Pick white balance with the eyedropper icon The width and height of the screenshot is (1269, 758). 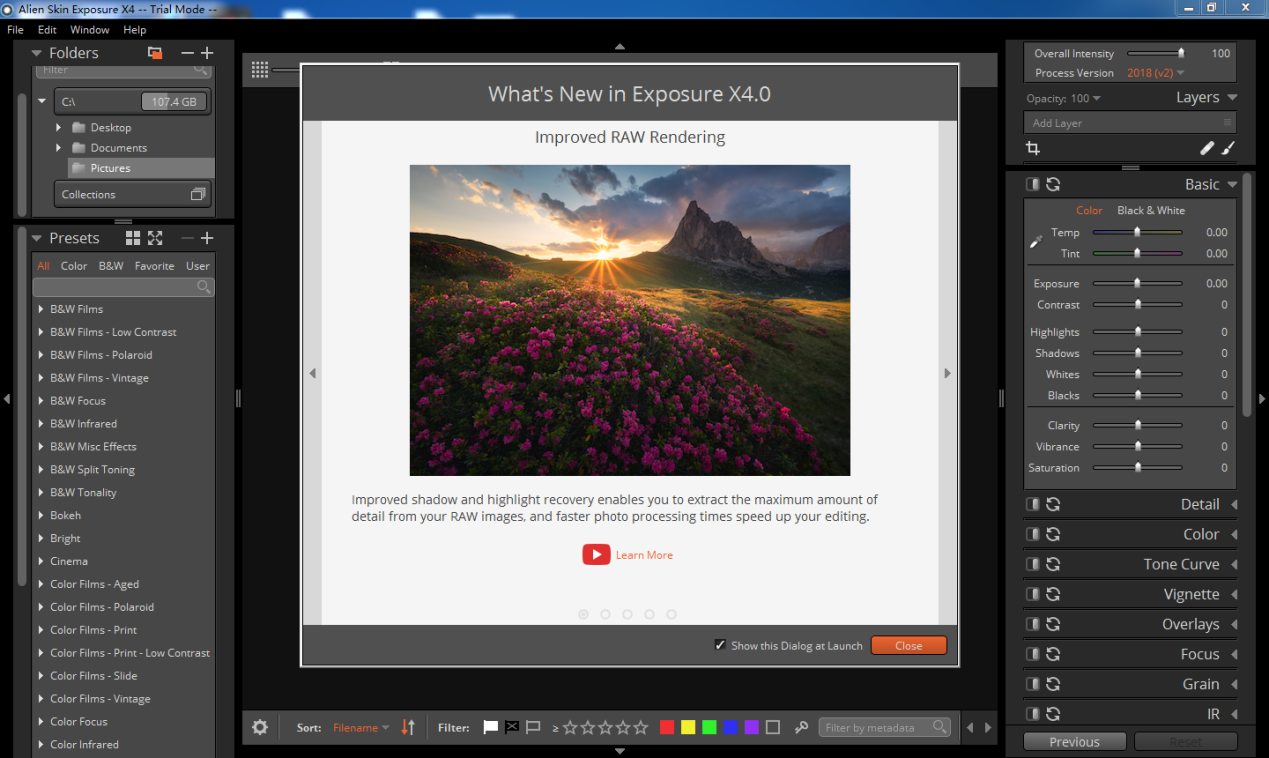pyautogui.click(x=1036, y=242)
